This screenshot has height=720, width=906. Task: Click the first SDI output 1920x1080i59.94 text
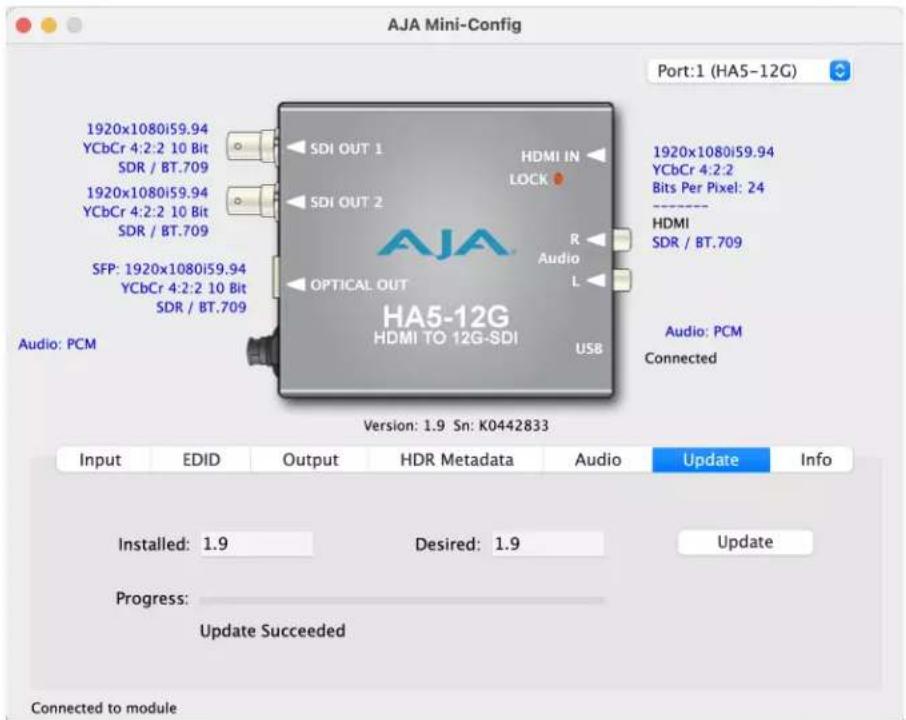(x=147, y=129)
